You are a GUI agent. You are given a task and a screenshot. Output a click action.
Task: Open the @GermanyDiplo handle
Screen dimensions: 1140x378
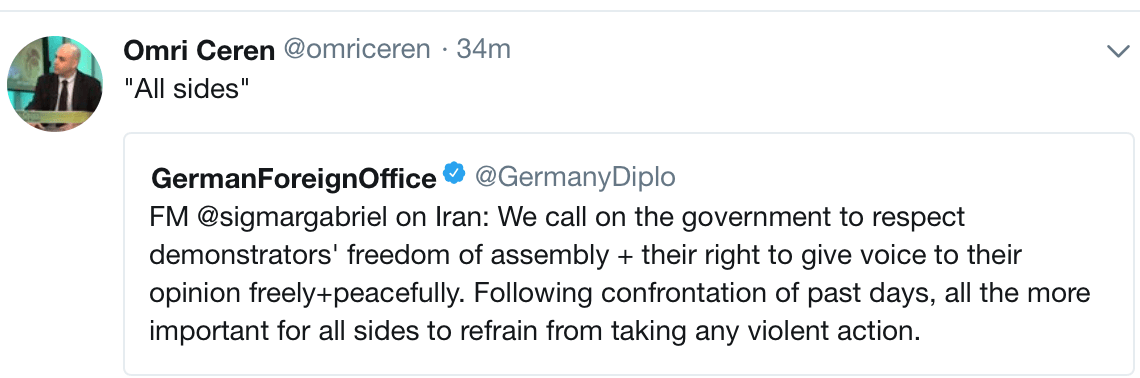coord(575,177)
